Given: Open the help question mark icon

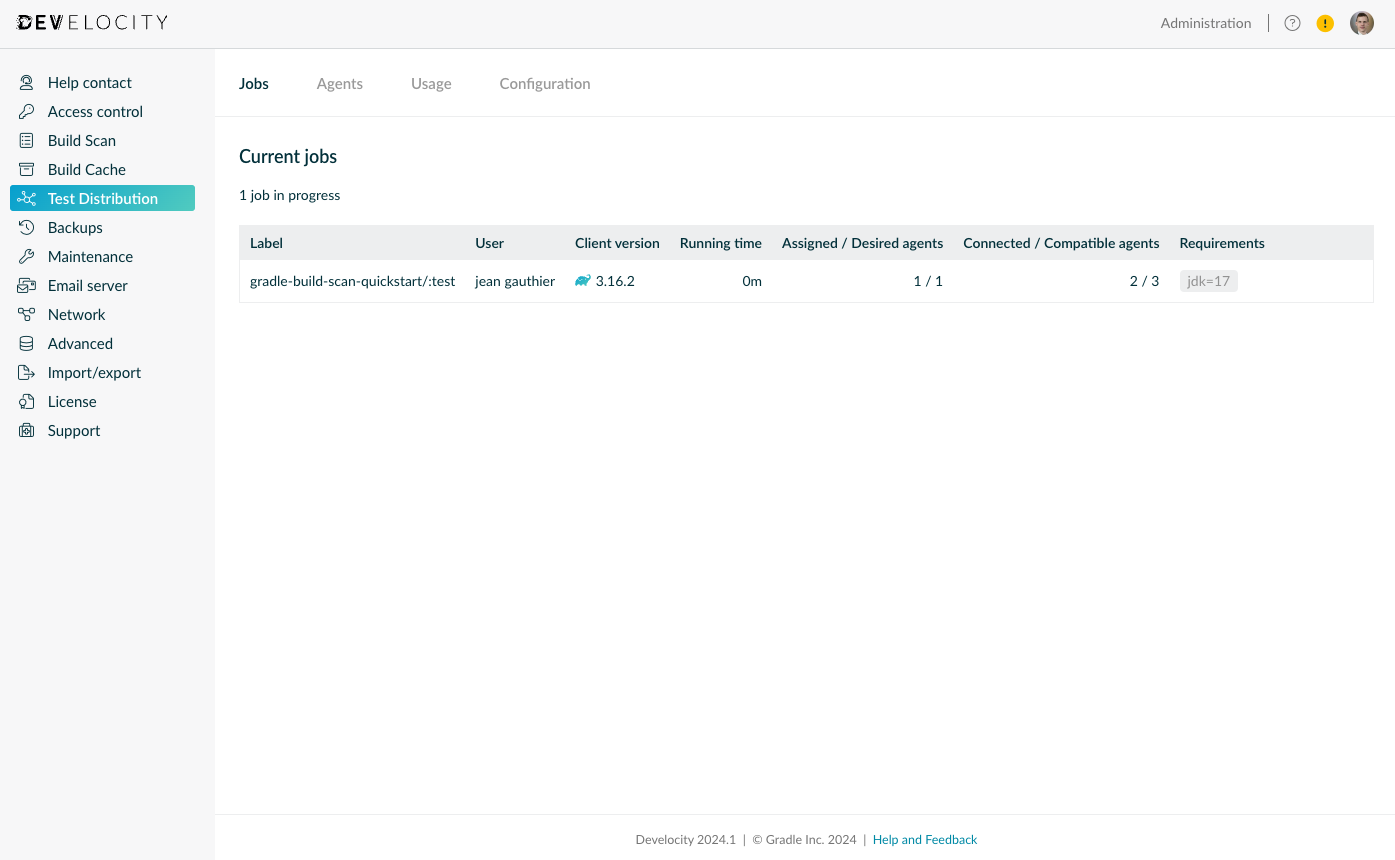Looking at the screenshot, I should tap(1292, 22).
